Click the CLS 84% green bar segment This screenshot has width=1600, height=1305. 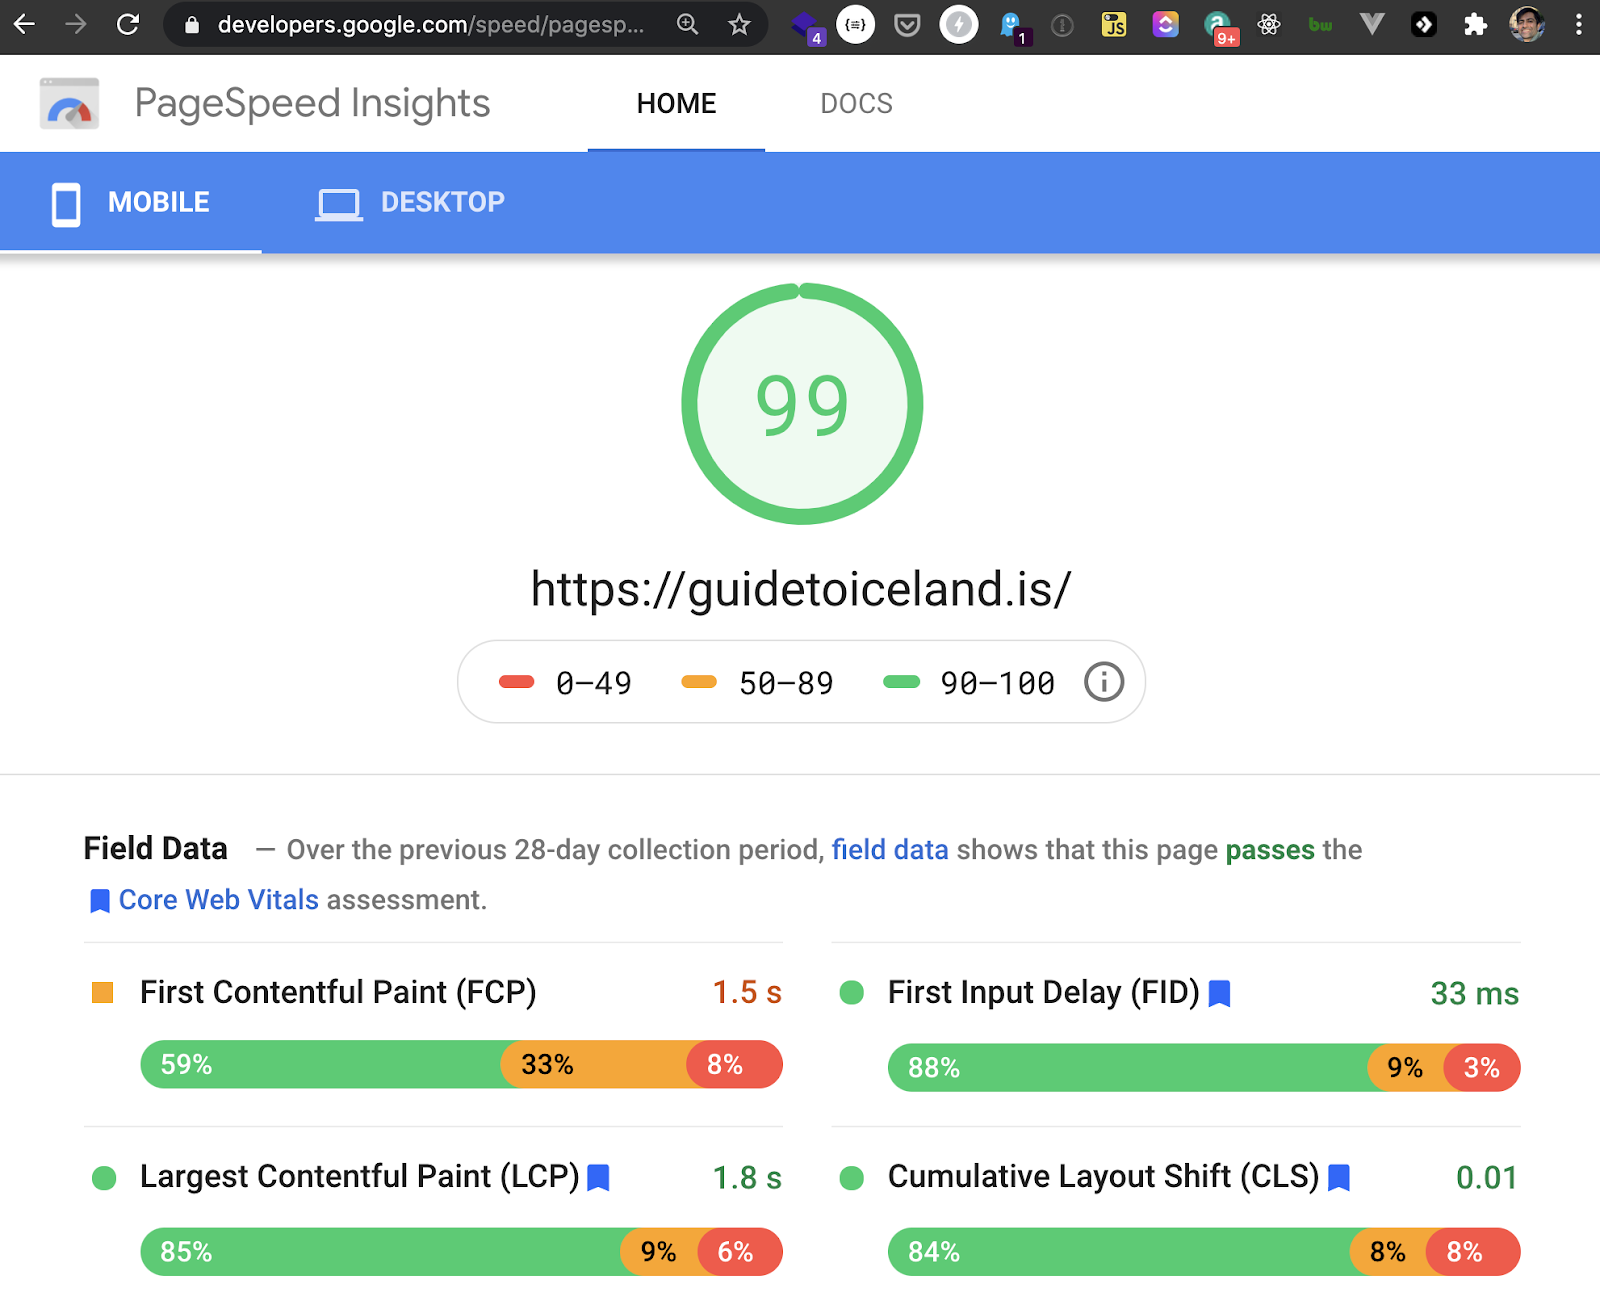(1119, 1251)
